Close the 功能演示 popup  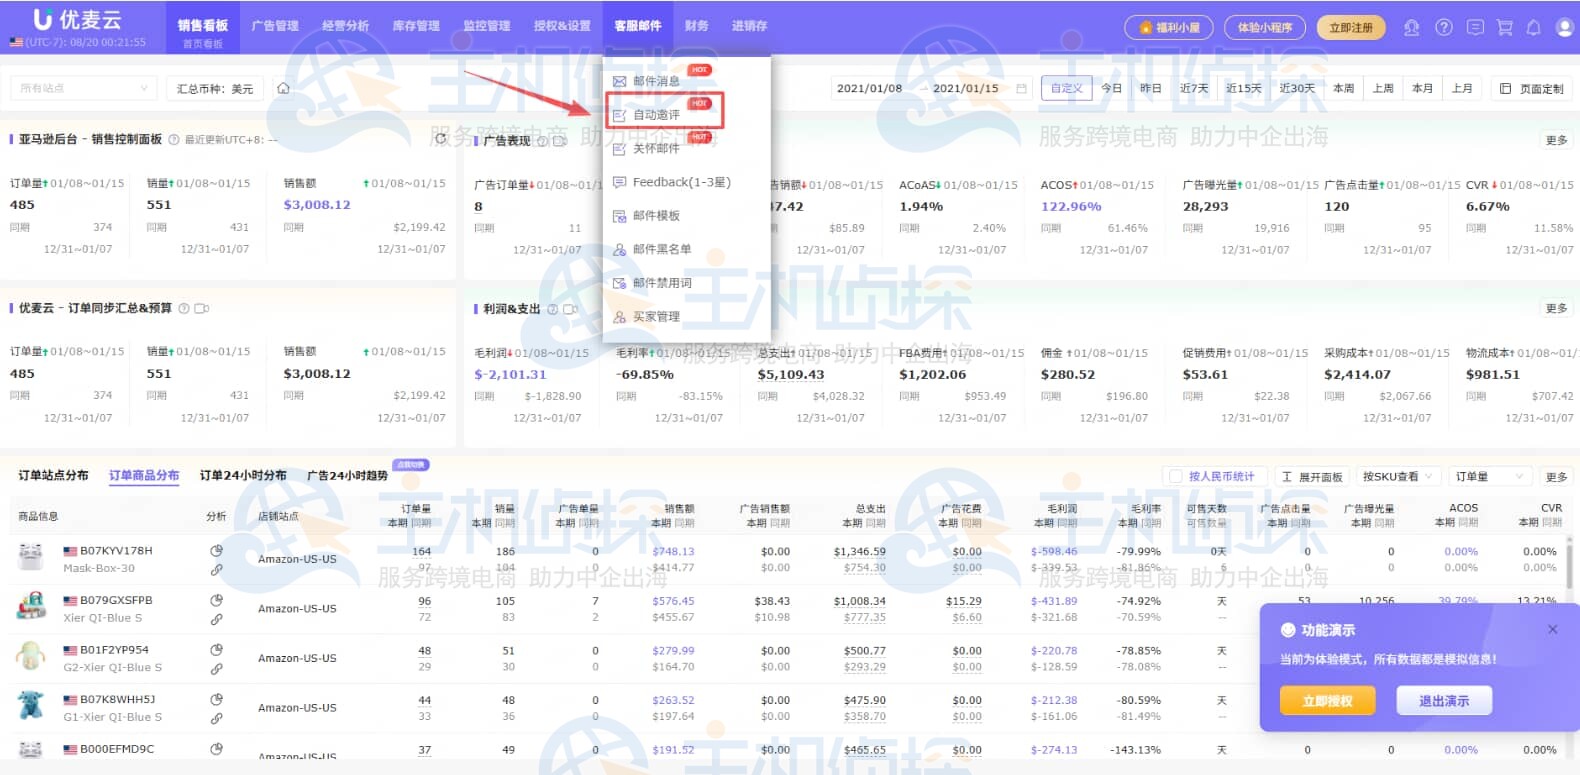click(1553, 629)
